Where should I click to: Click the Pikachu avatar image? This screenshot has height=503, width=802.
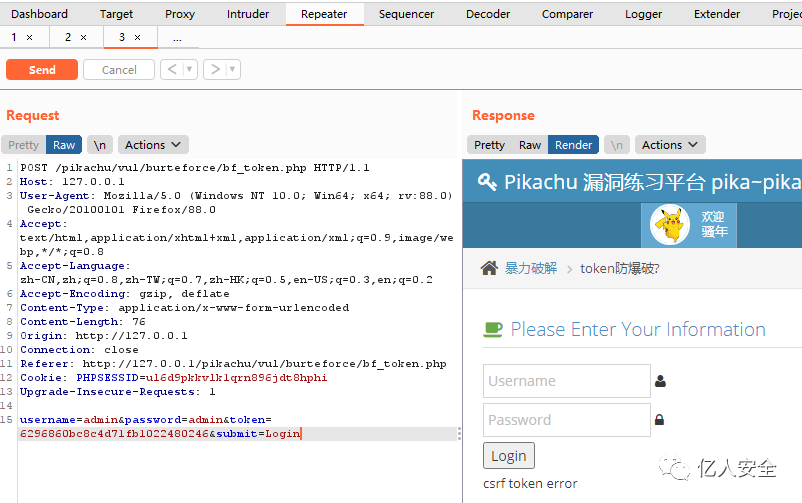point(670,225)
